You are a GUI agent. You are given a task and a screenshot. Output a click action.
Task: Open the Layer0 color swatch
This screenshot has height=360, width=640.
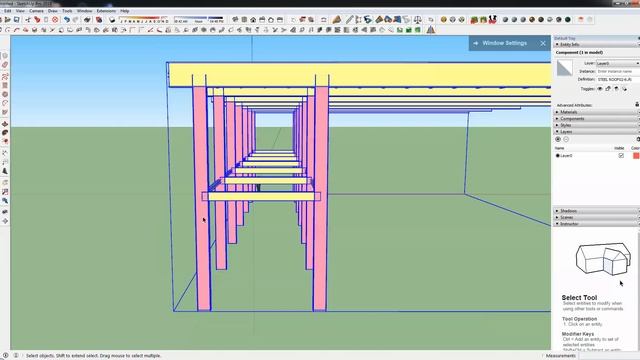636,156
